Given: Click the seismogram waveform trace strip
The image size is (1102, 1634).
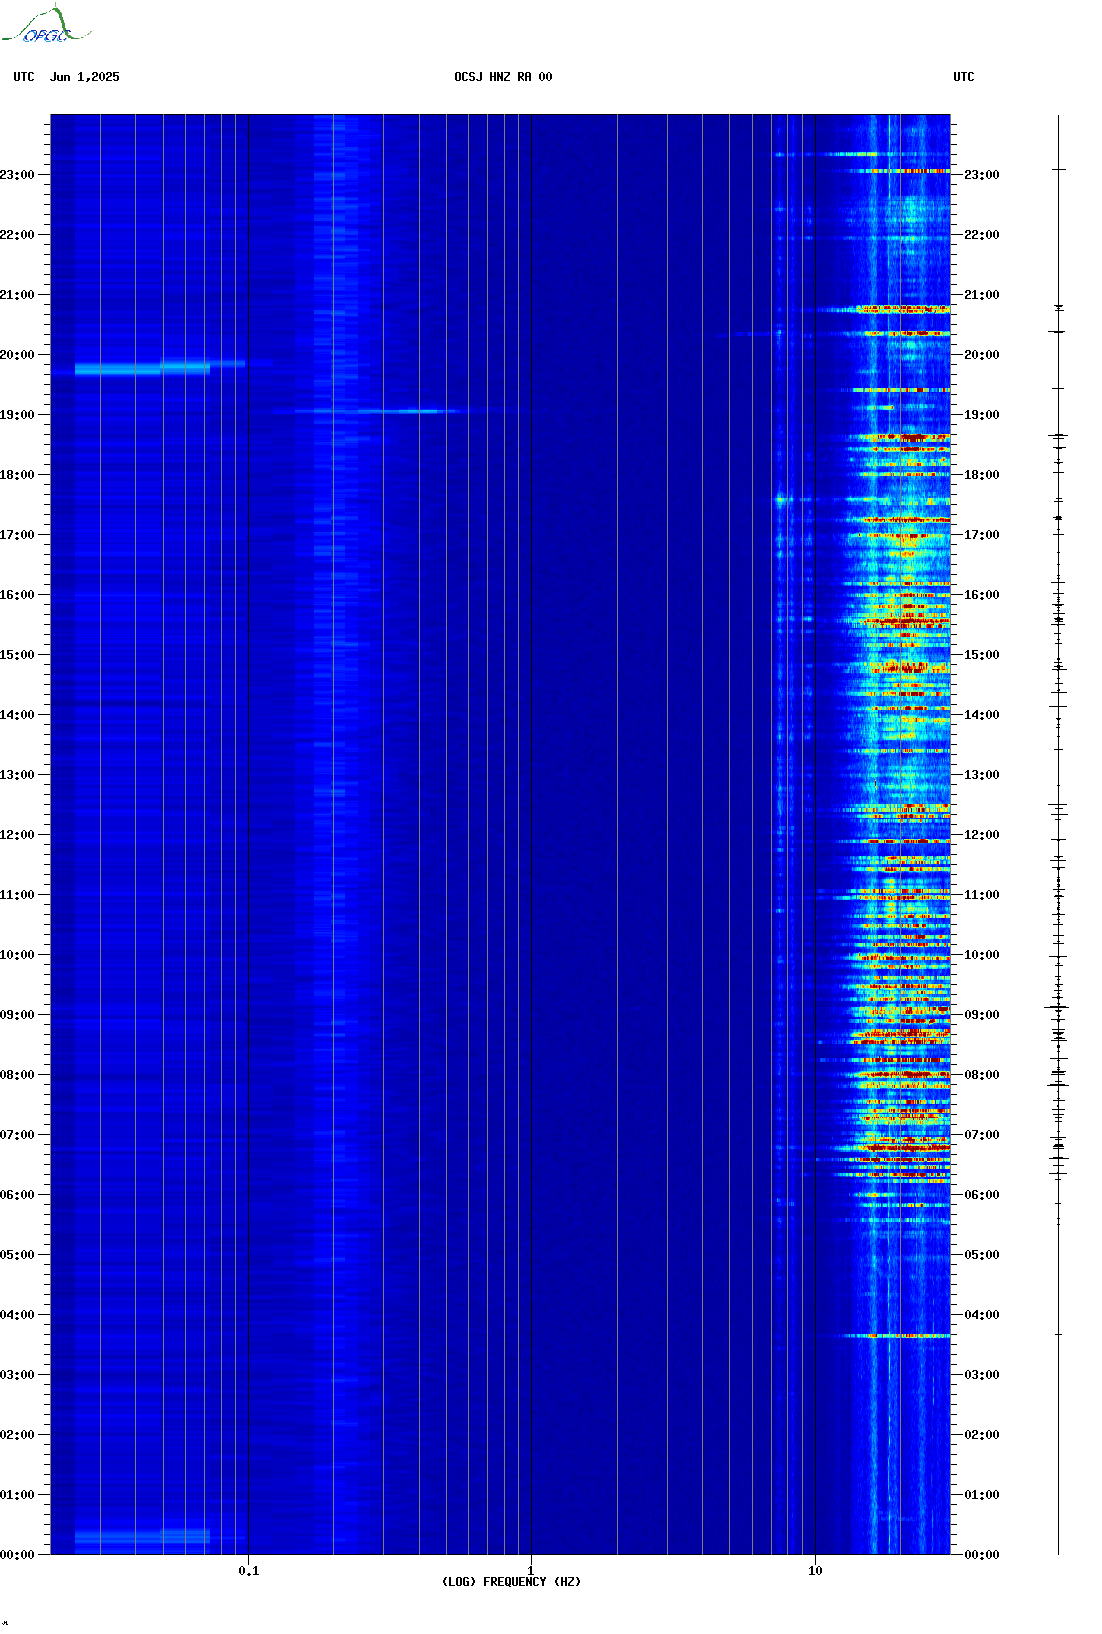Looking at the screenshot, I should (x=1058, y=834).
